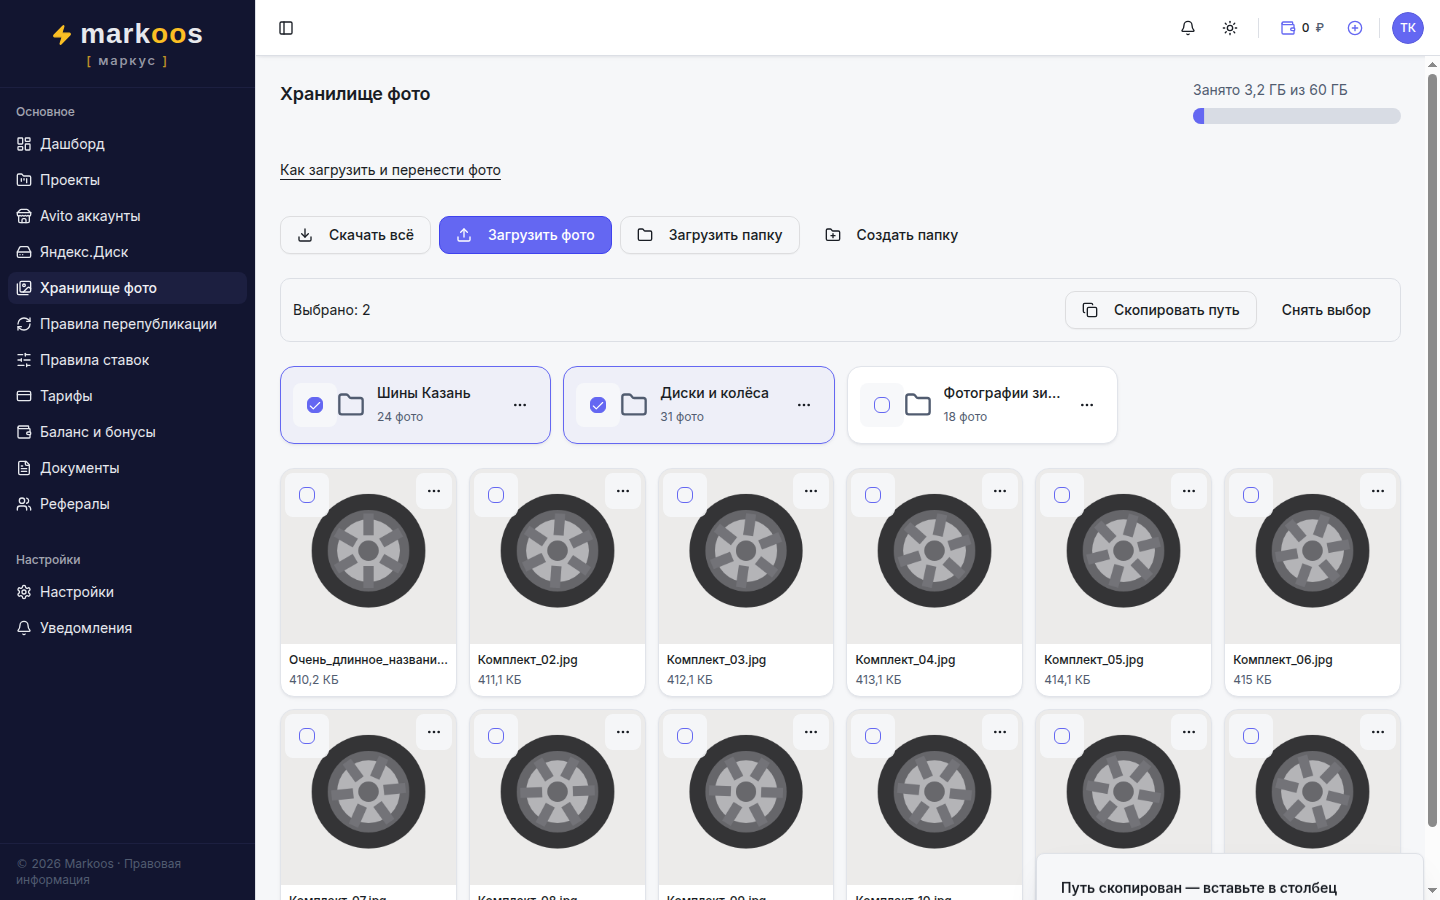Open Avito аккаунты section
The image size is (1440, 900).
(x=127, y=216)
